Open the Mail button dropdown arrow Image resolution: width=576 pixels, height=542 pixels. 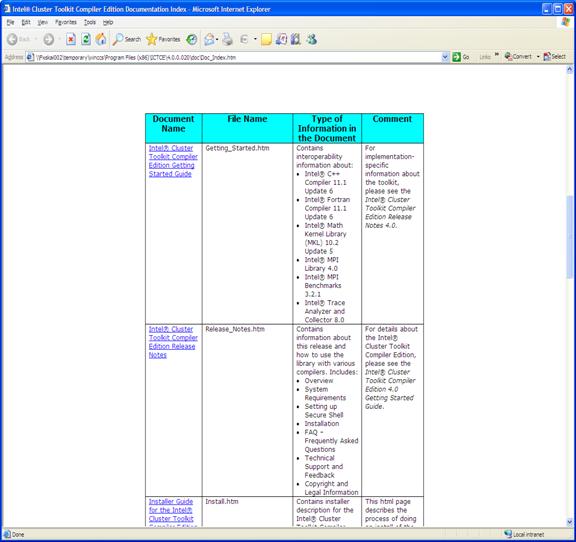click(x=217, y=39)
